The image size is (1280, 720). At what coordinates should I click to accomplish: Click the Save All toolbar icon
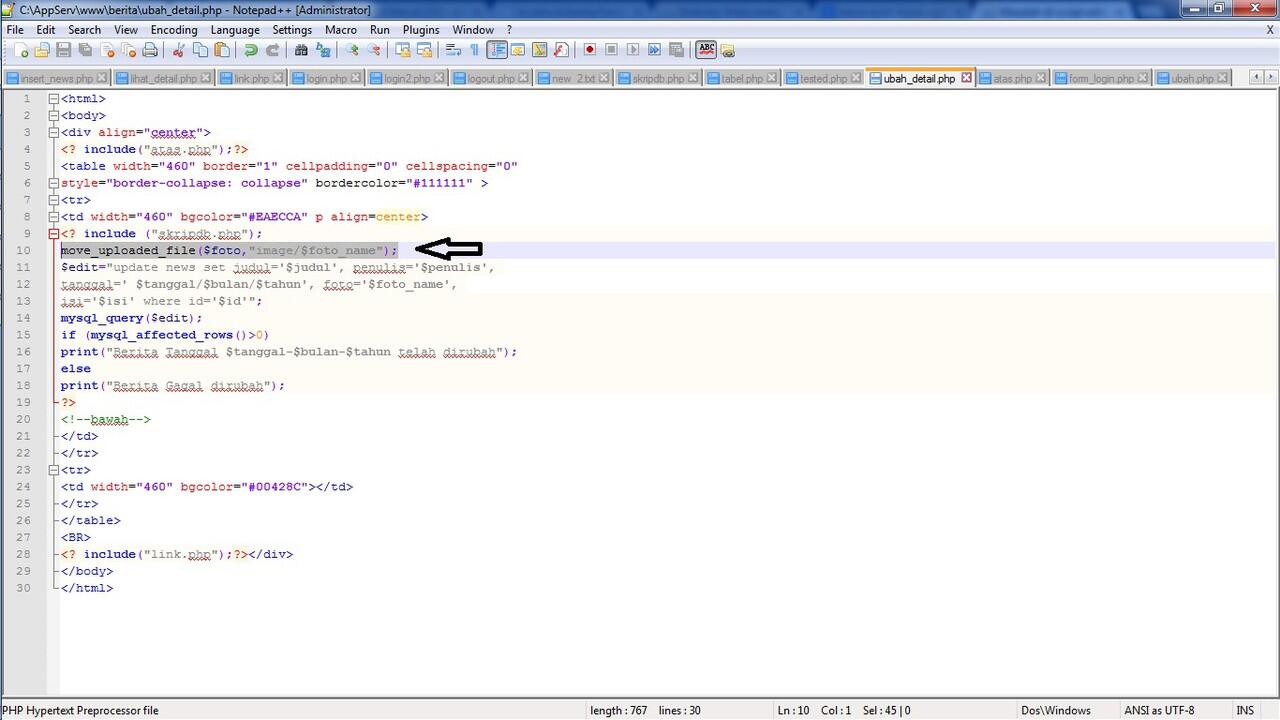85,50
